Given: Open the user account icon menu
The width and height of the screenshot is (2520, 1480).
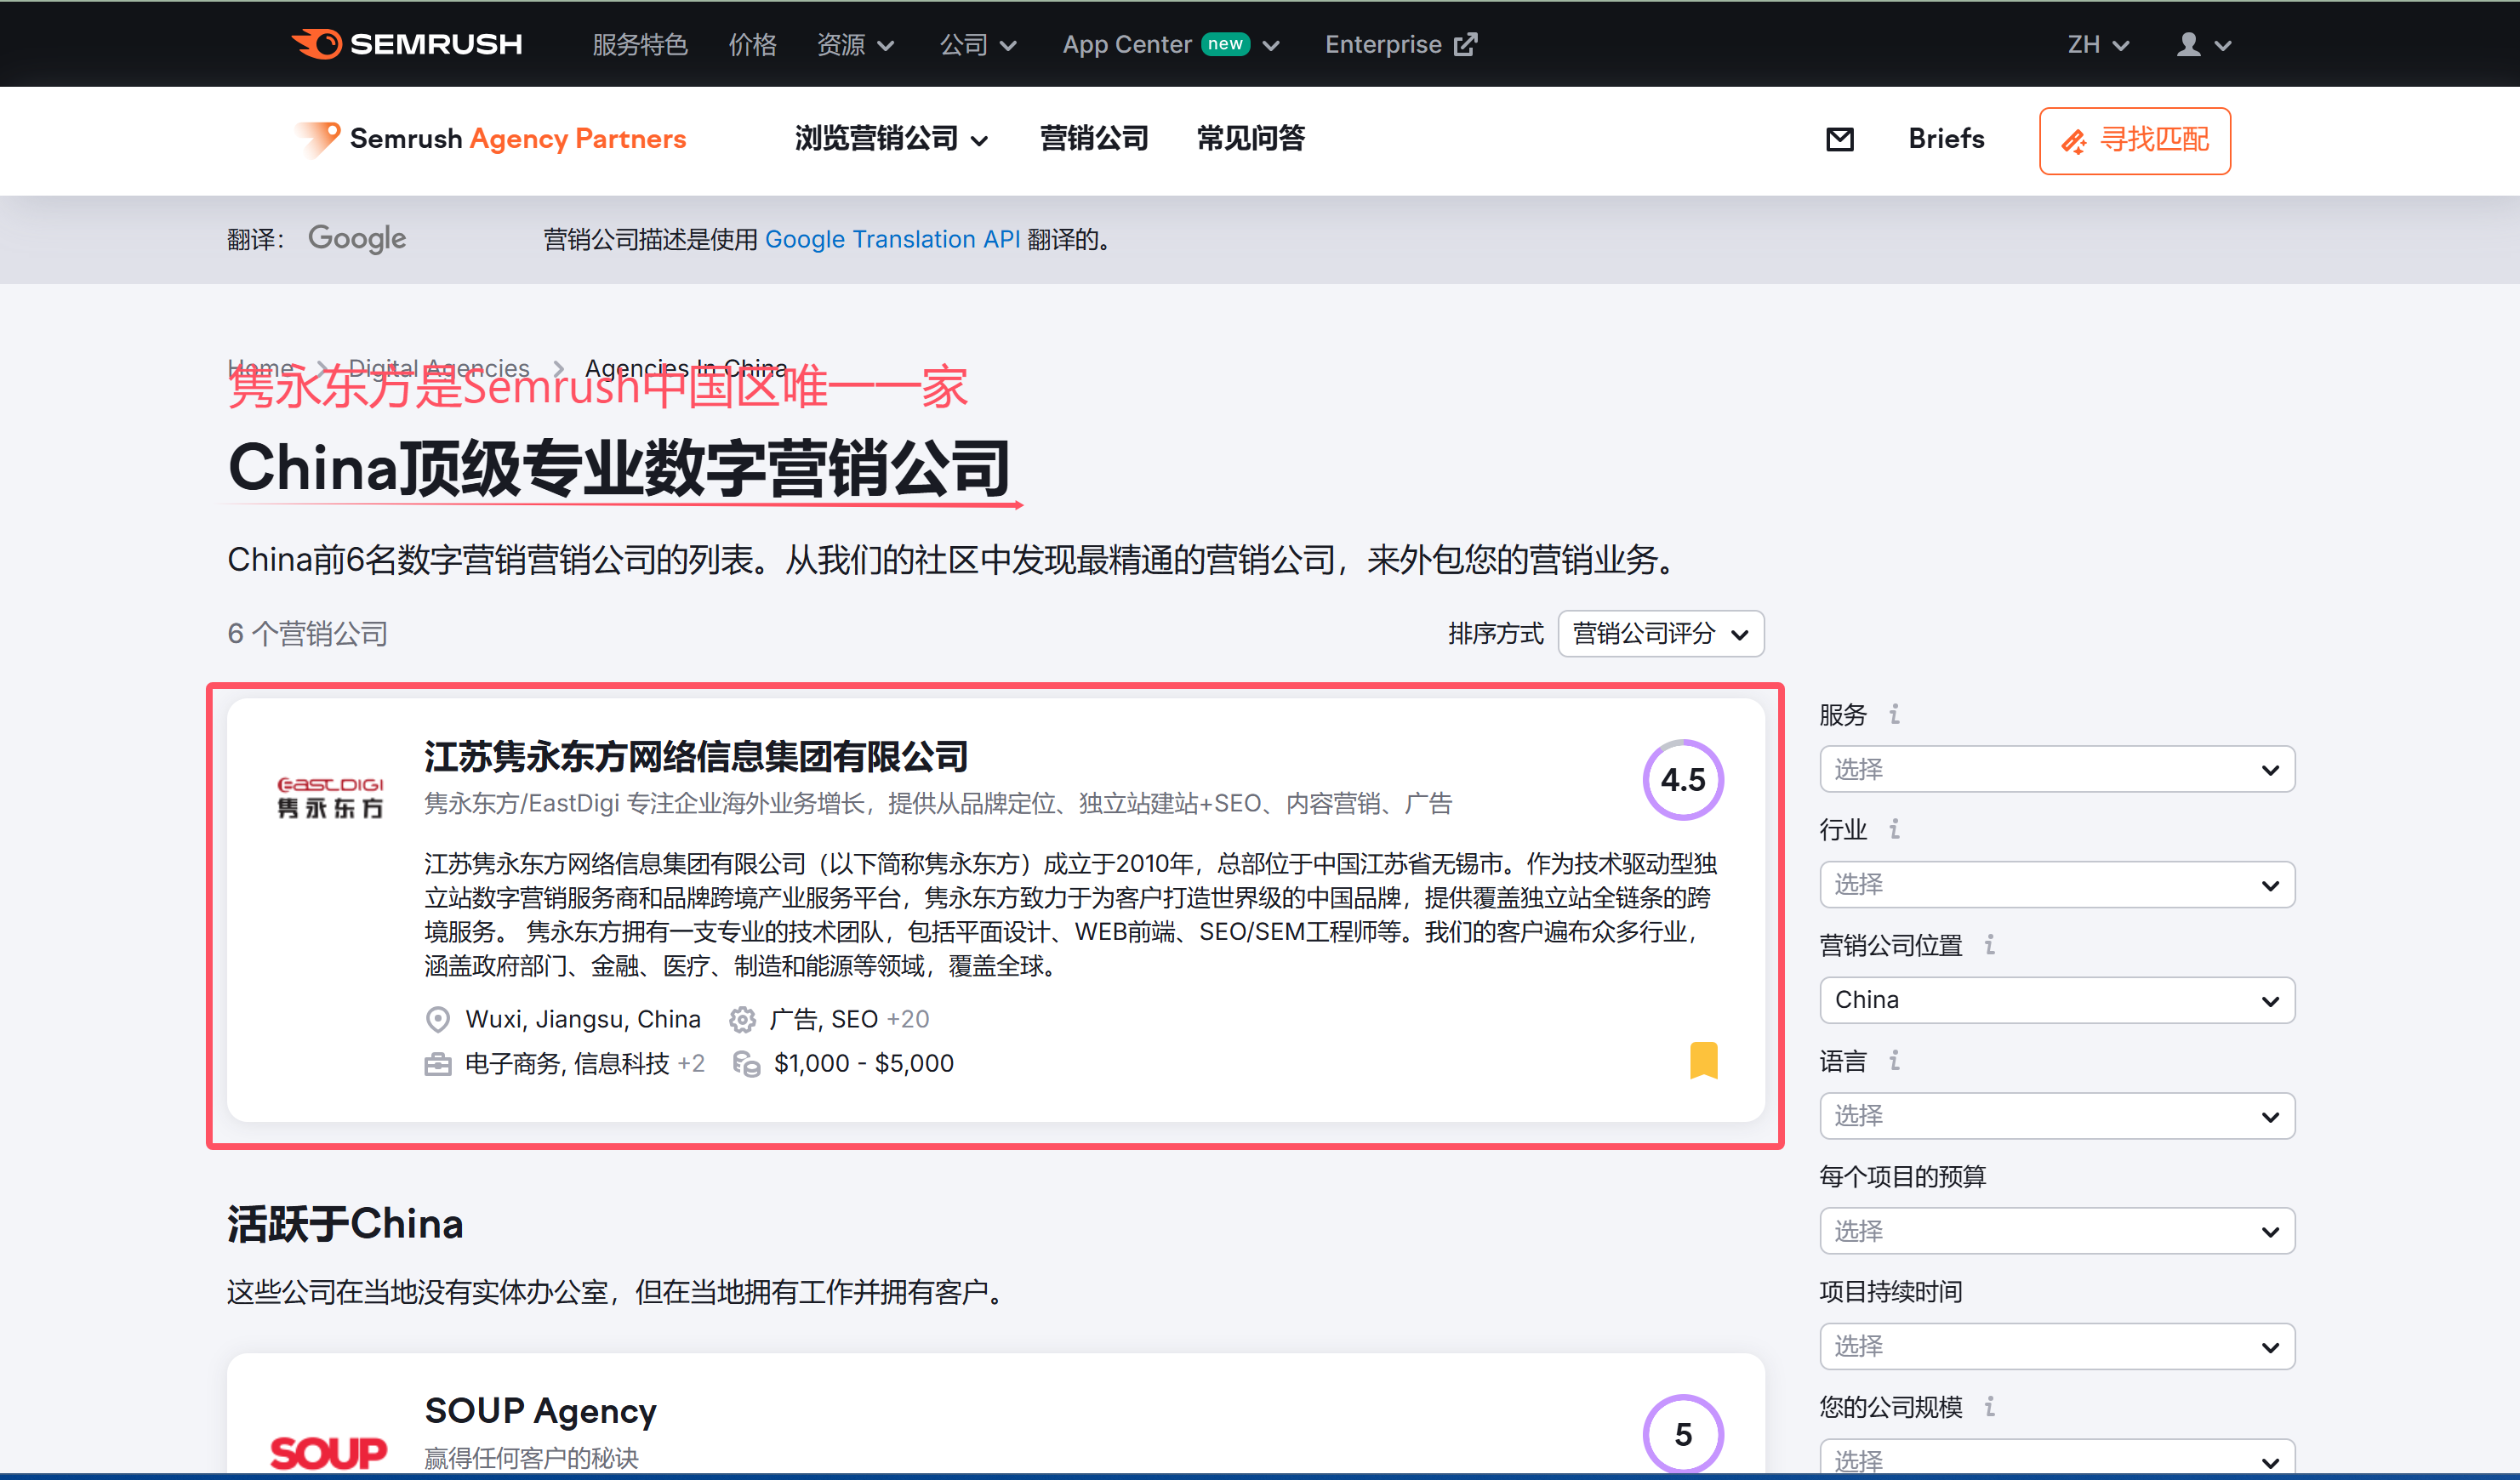Looking at the screenshot, I should [x=2204, y=44].
